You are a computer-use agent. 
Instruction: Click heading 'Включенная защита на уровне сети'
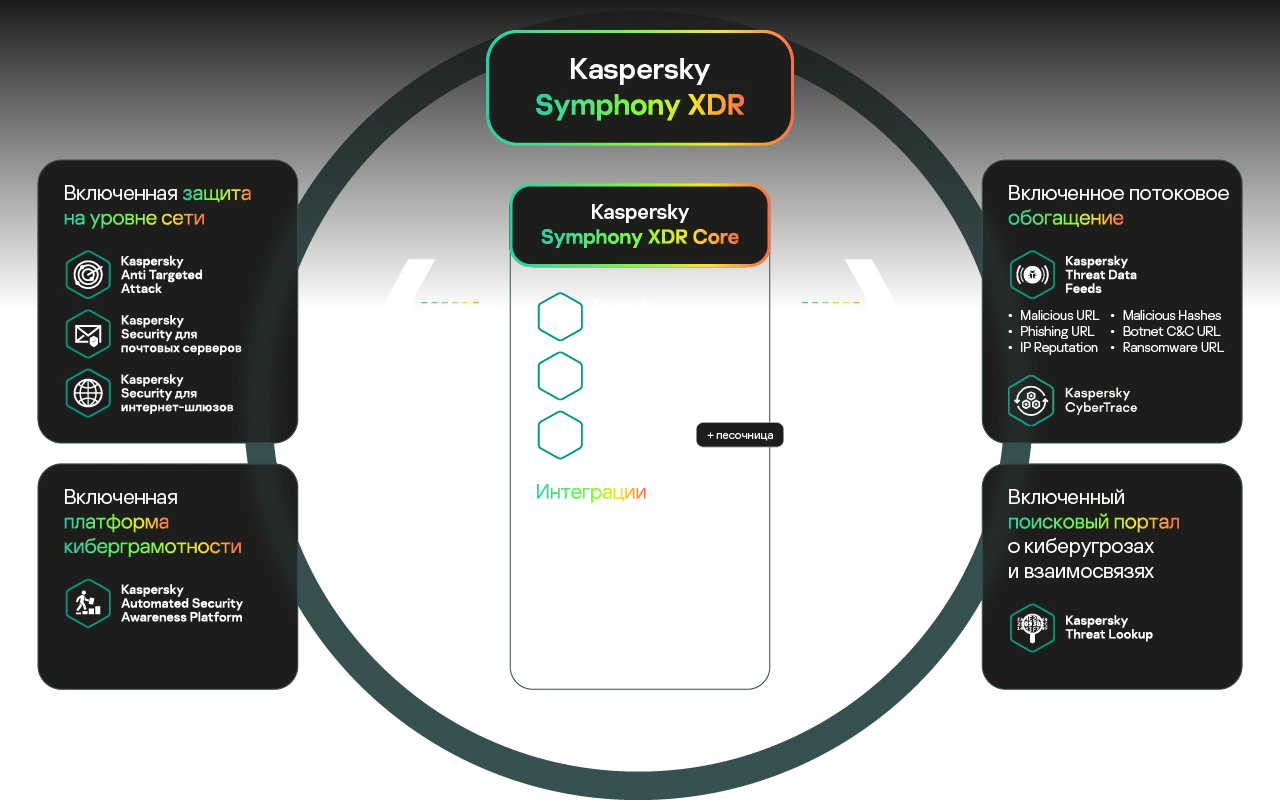point(157,205)
